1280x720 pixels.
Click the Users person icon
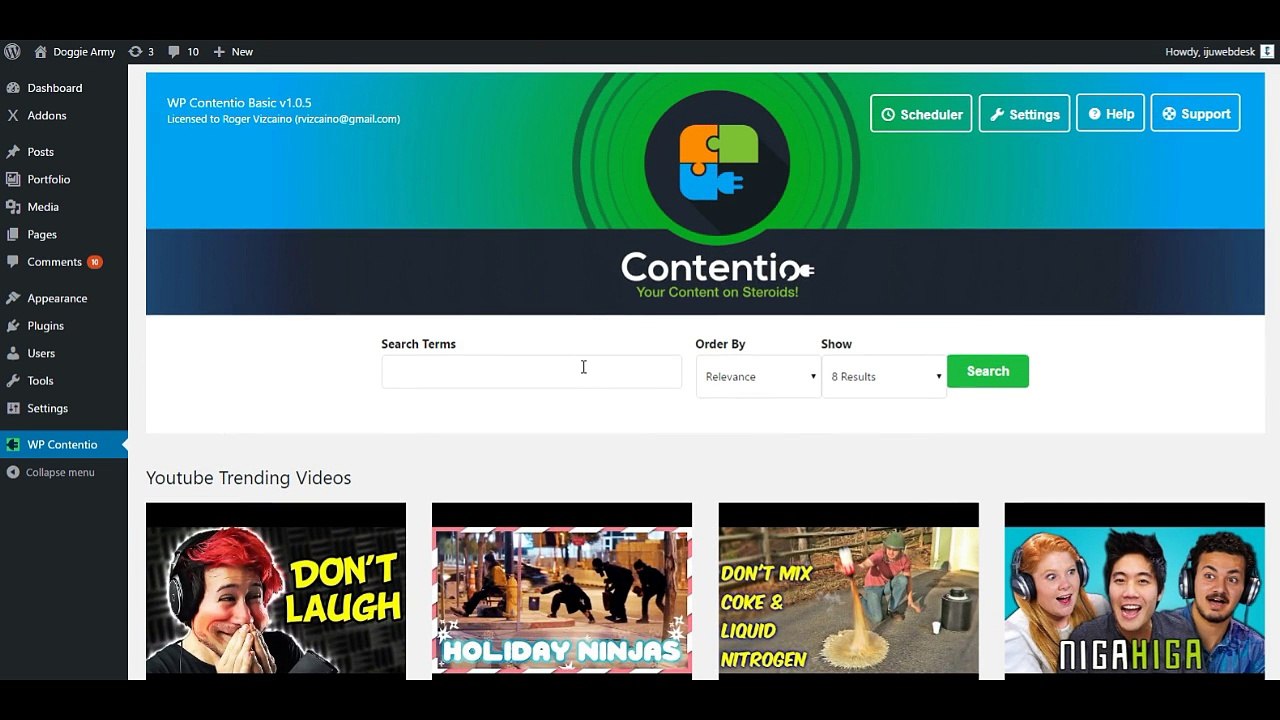pos(13,353)
